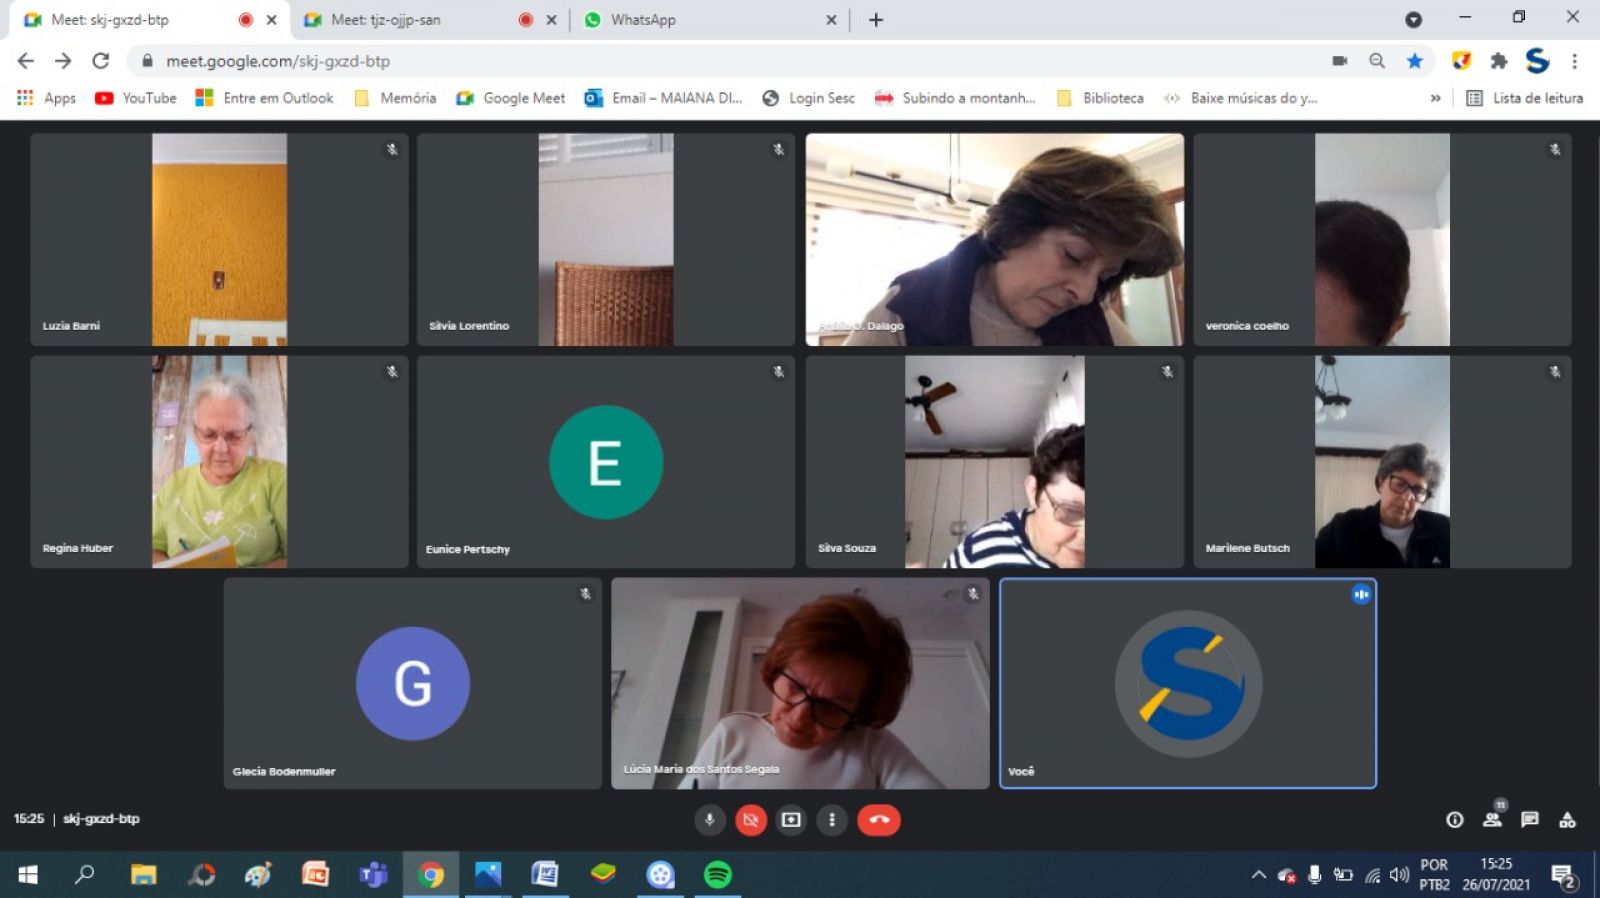Viewport: 1600px width, 898px height.
Task: Open the Lista de leitura button
Action: point(1525,98)
